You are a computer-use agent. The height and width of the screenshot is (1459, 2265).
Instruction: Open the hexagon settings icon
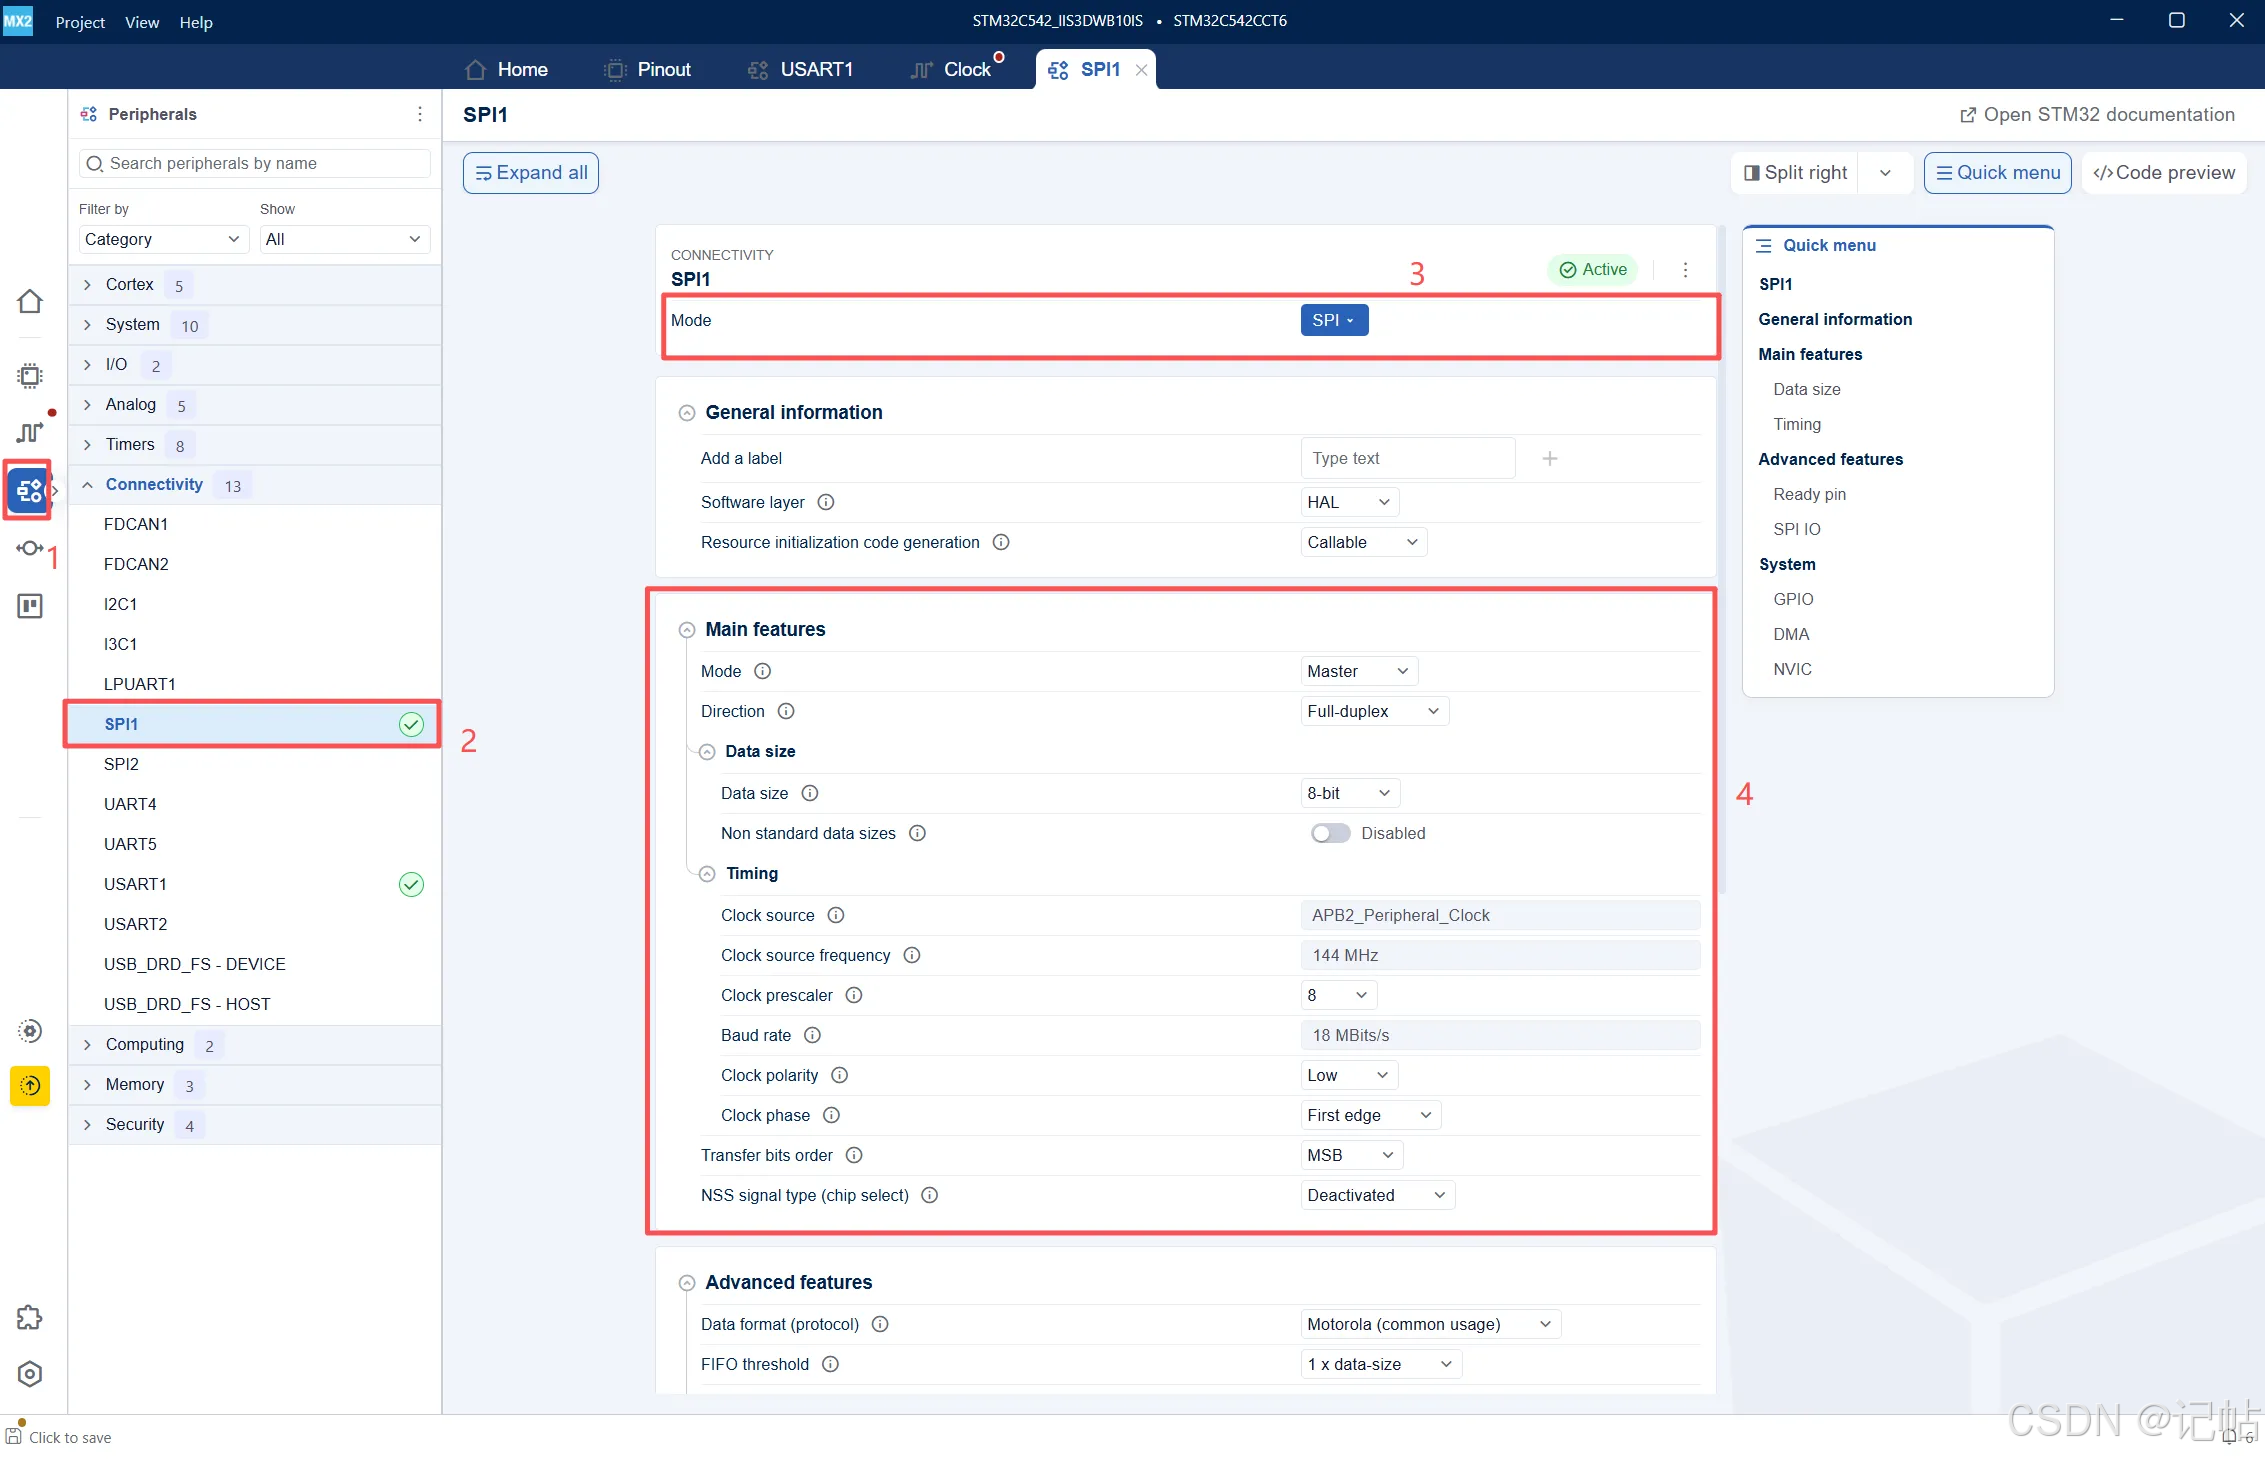click(30, 1374)
